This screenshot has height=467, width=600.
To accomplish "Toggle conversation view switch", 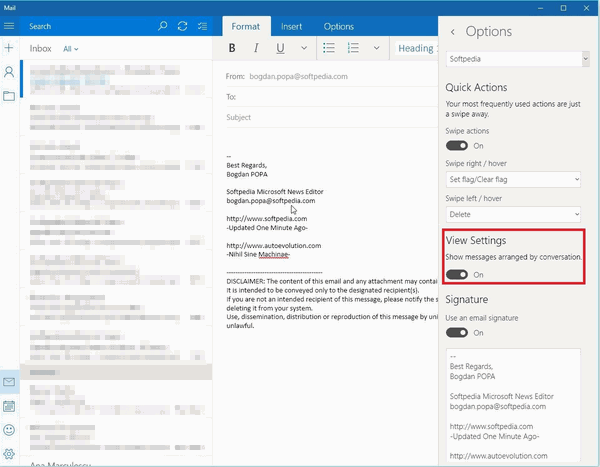I will click(x=457, y=274).
